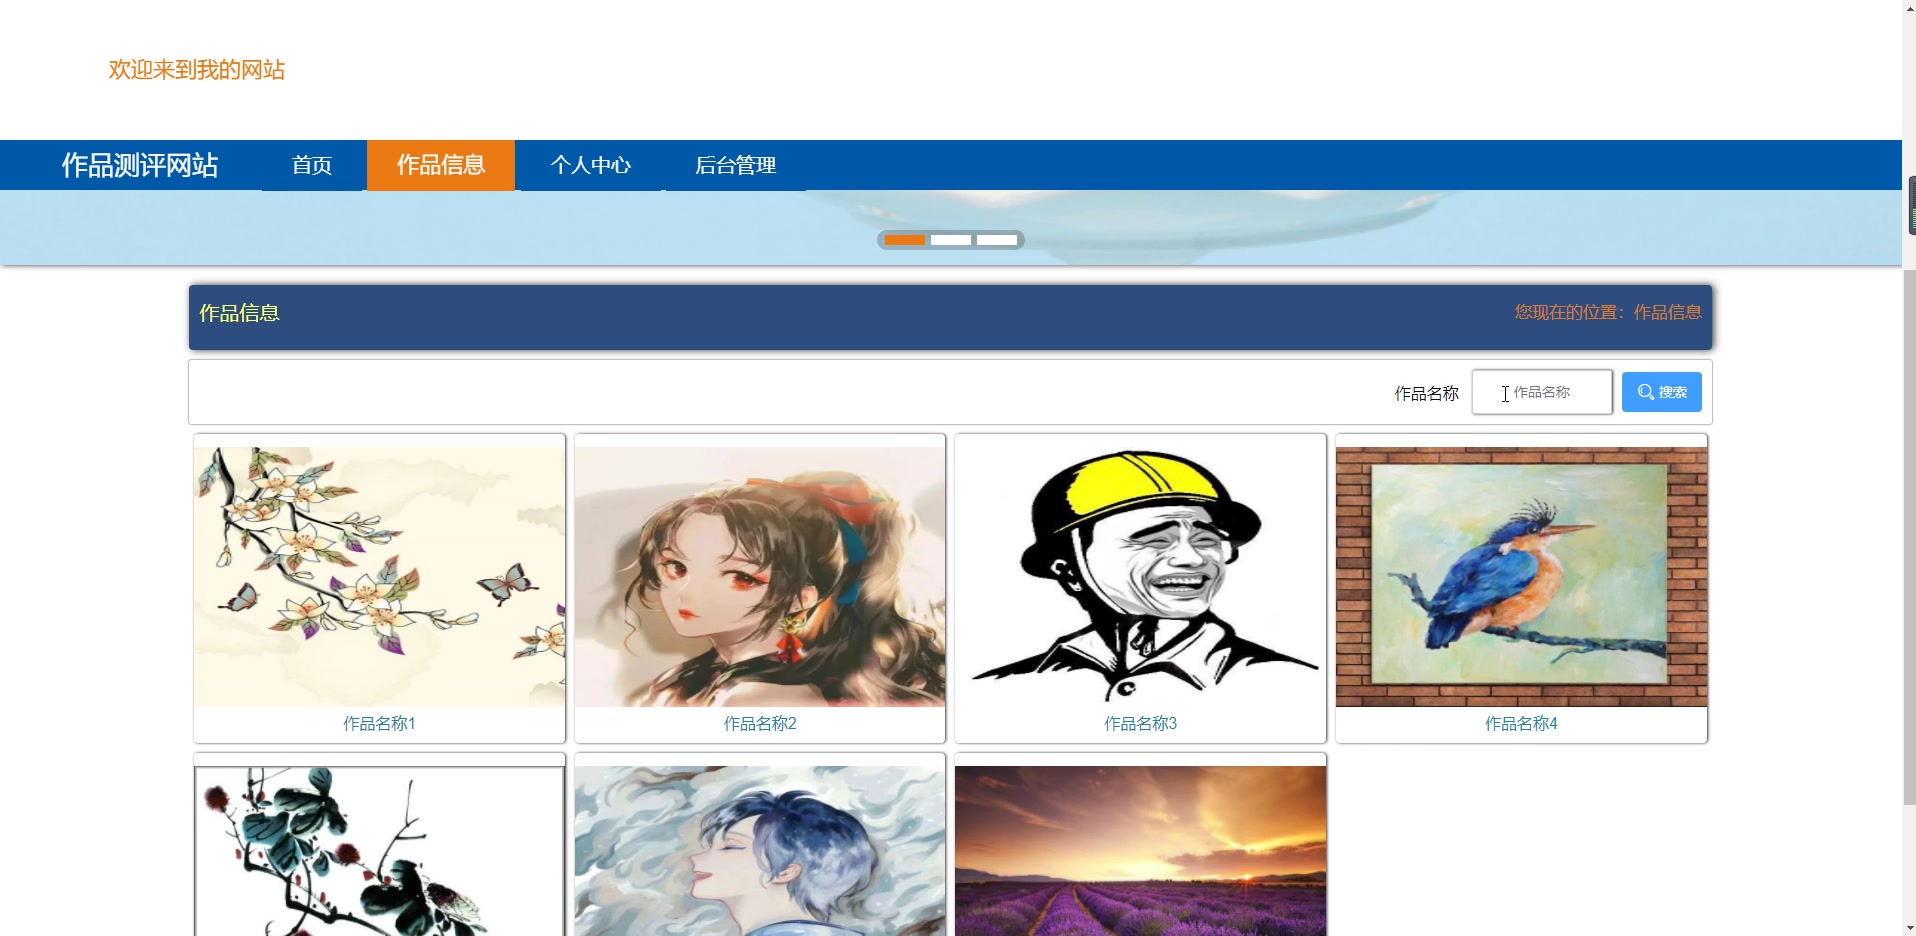The height and width of the screenshot is (936, 1916).
Task: Open the ink plum blossom painting thumbnail
Action: 380,851
